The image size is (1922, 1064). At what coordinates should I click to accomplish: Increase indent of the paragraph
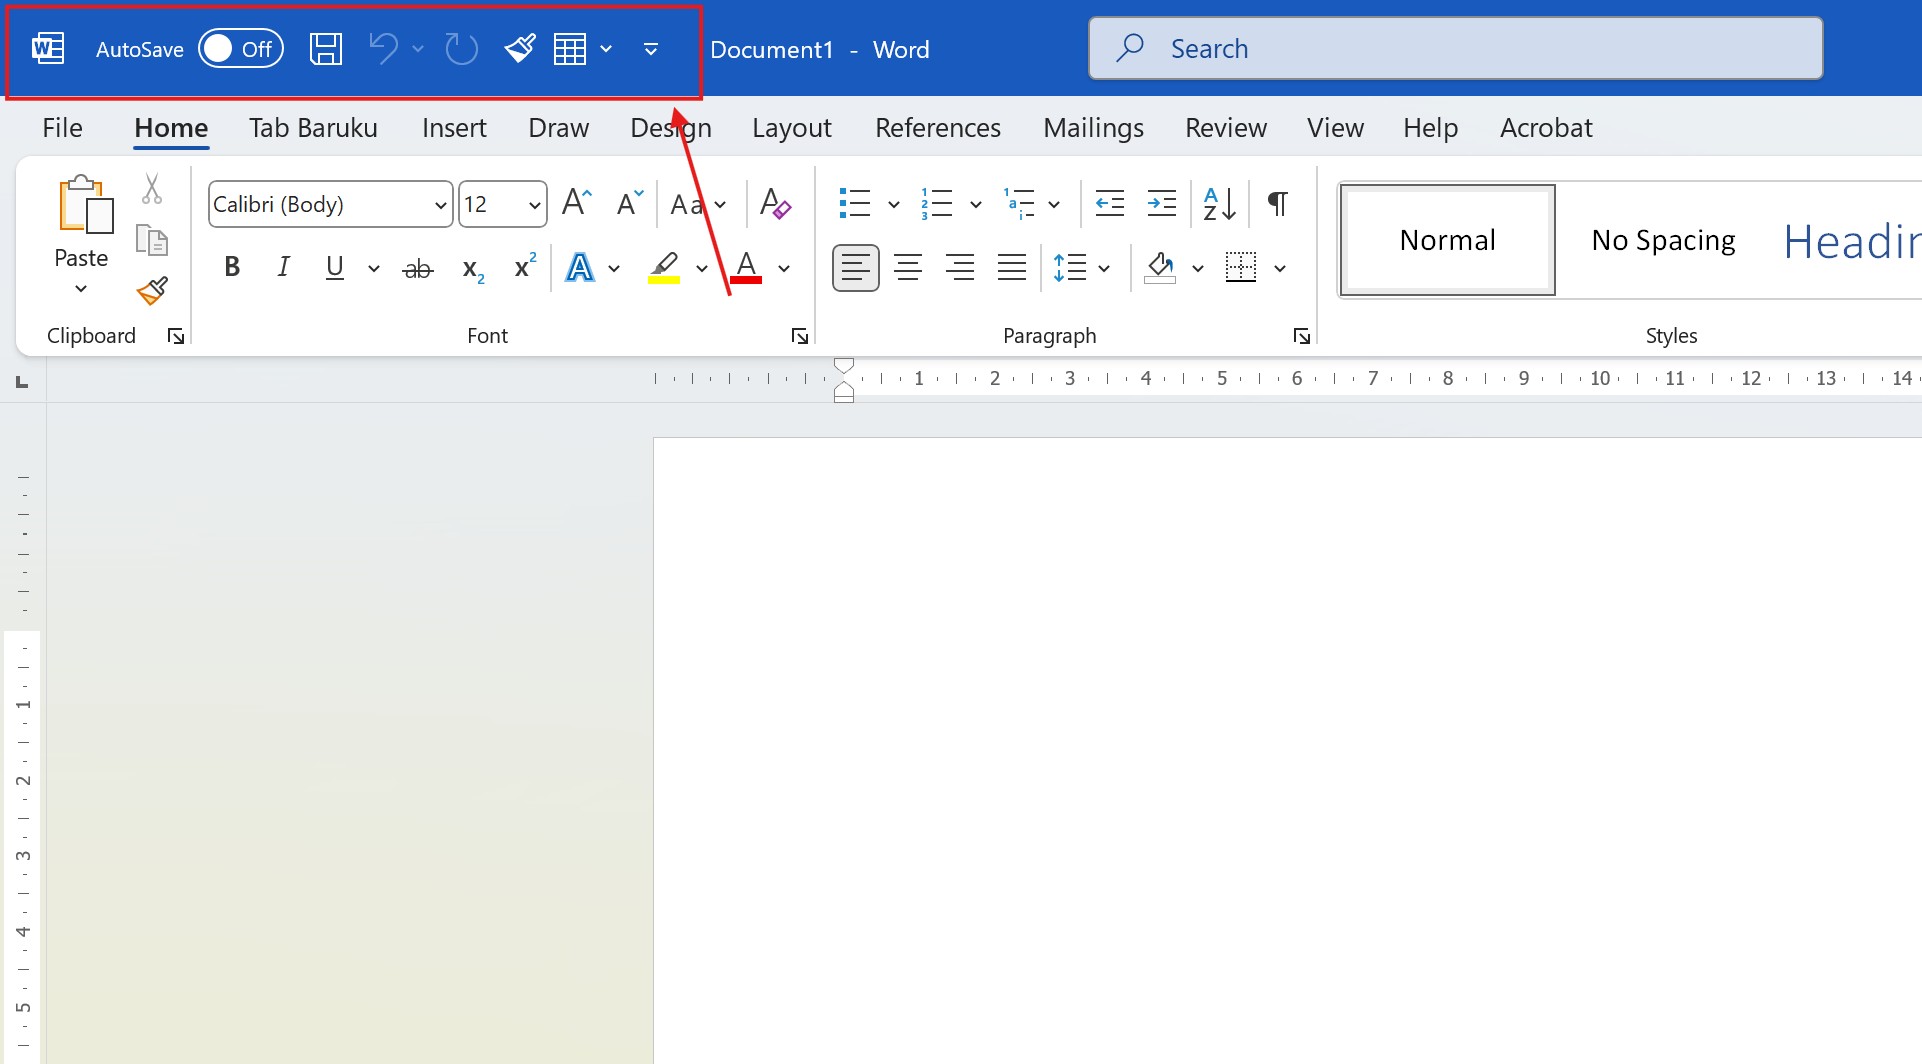click(1161, 204)
